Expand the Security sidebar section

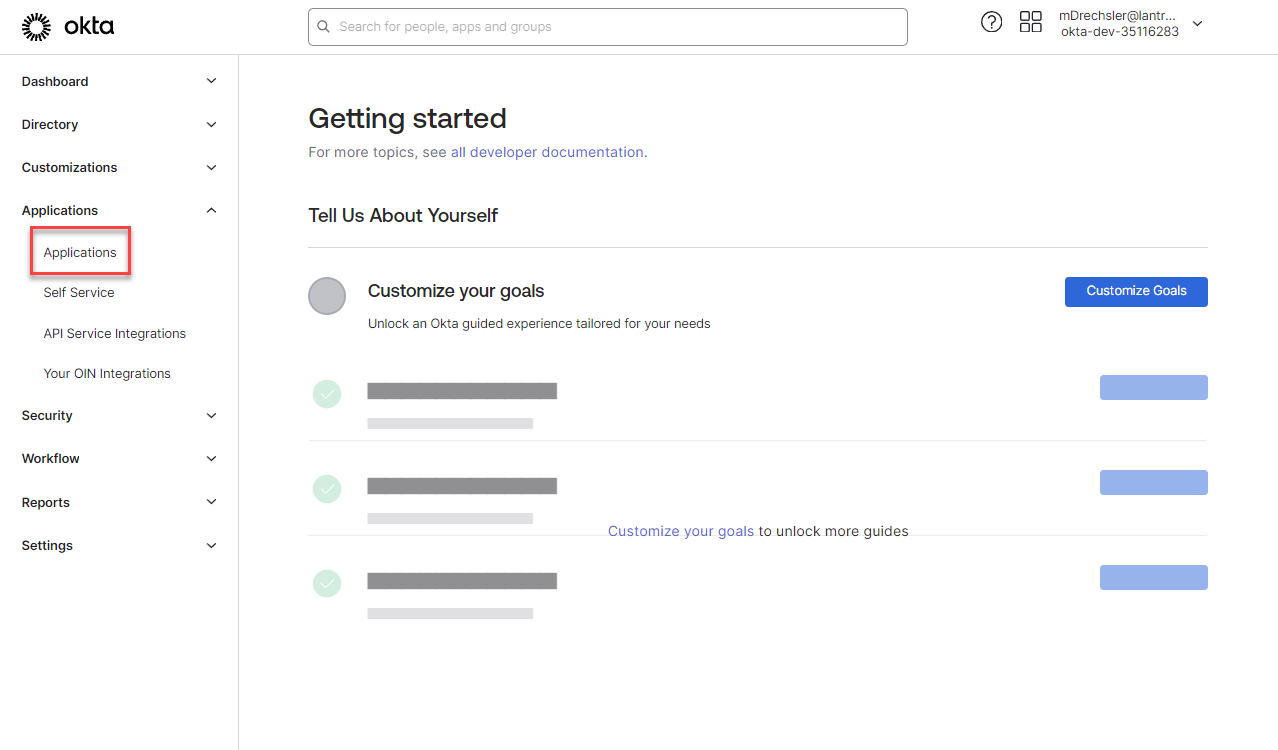click(x=211, y=415)
